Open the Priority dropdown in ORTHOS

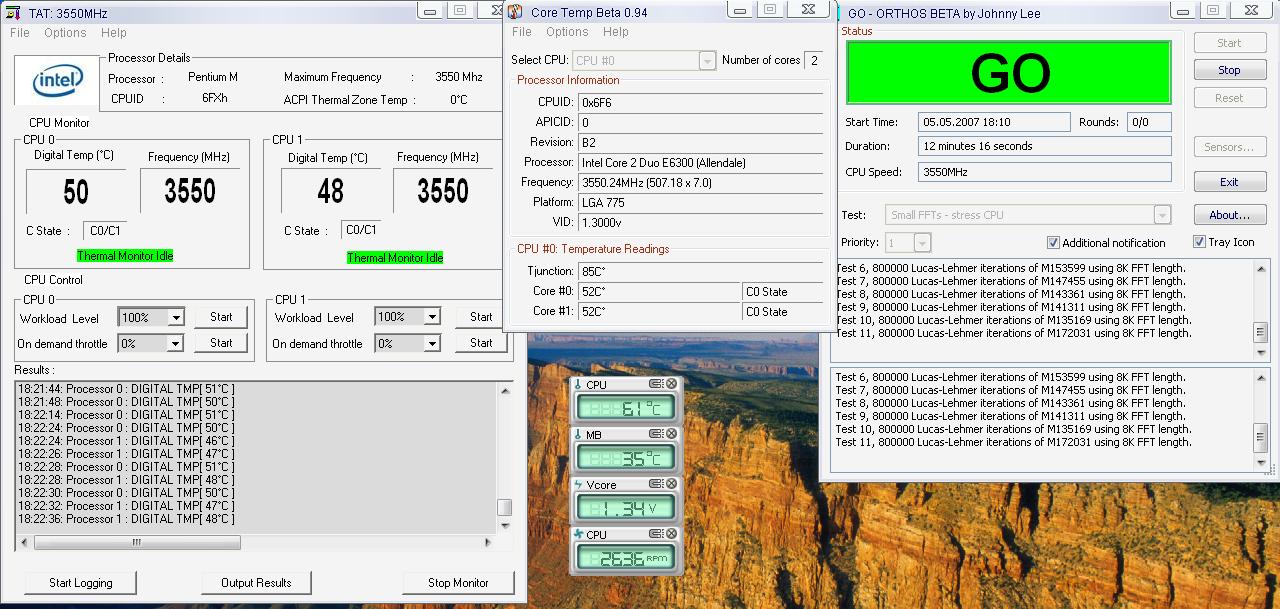click(922, 243)
